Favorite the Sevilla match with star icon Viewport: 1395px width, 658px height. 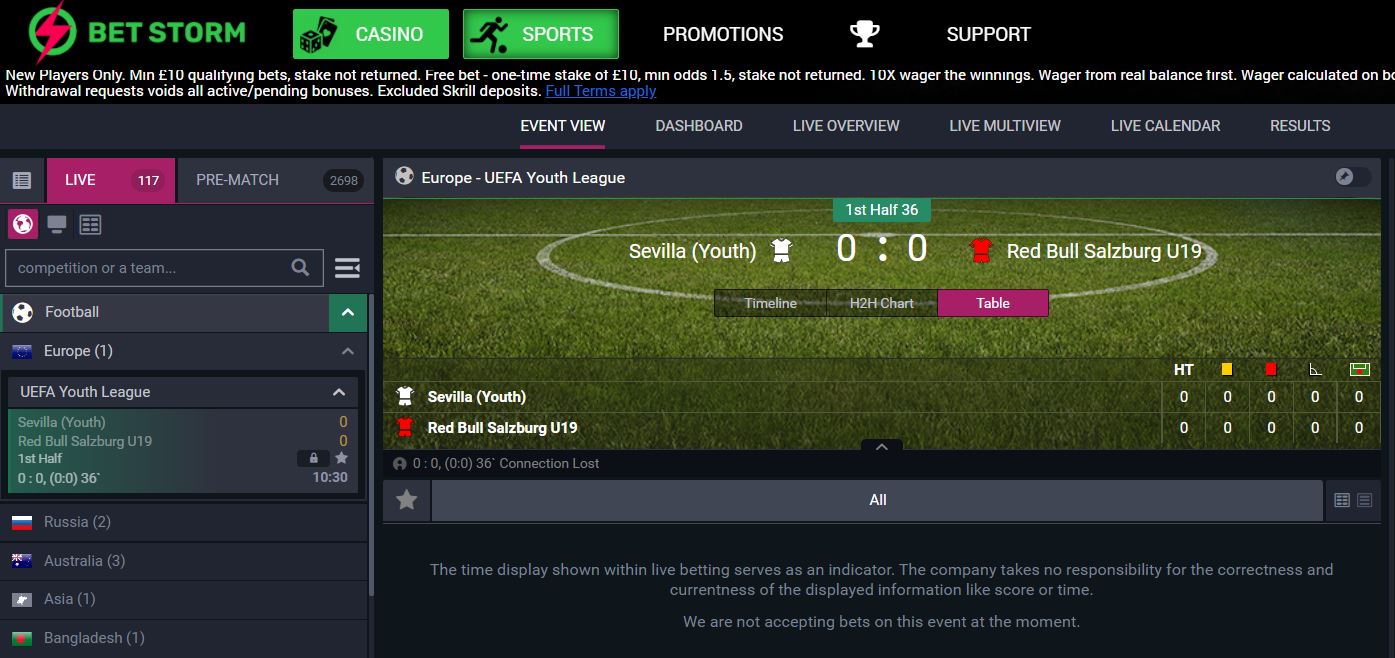tap(341, 458)
